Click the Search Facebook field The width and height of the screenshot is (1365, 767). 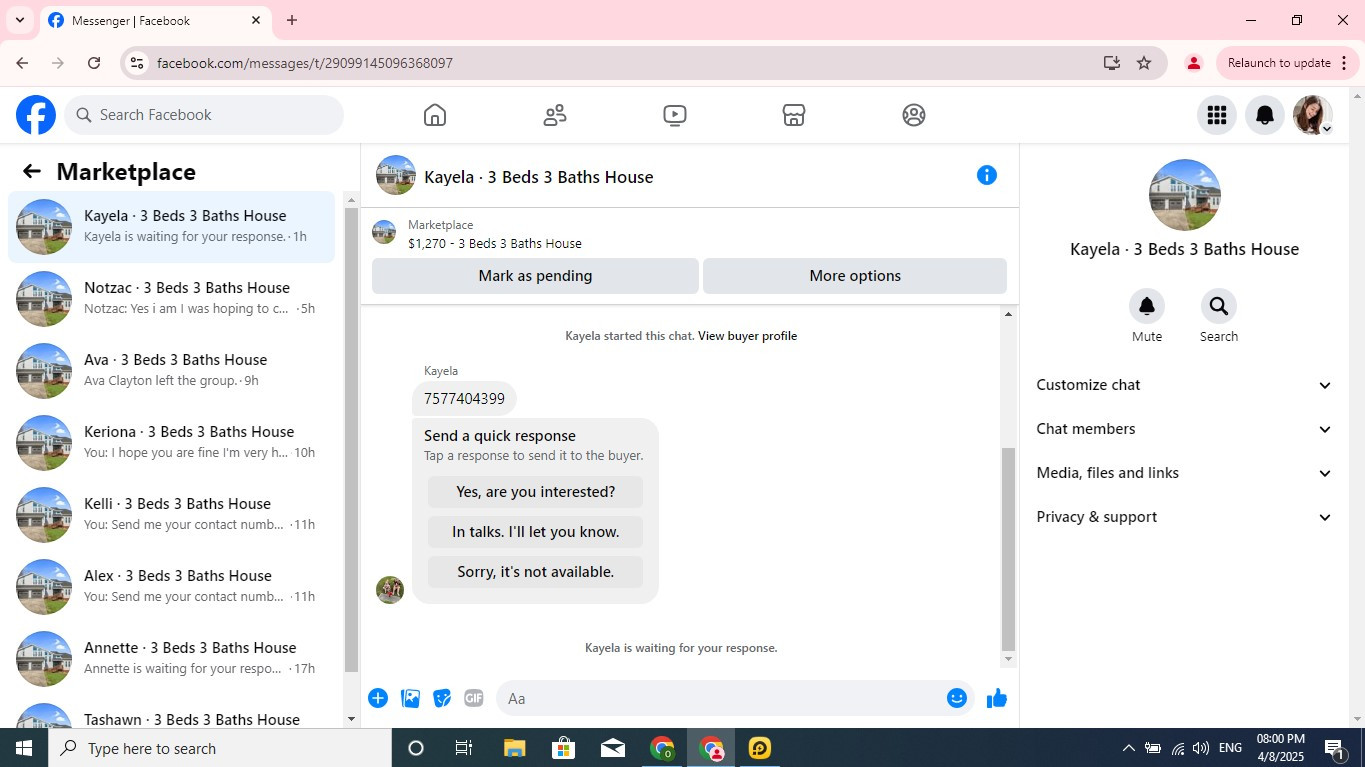(x=204, y=115)
